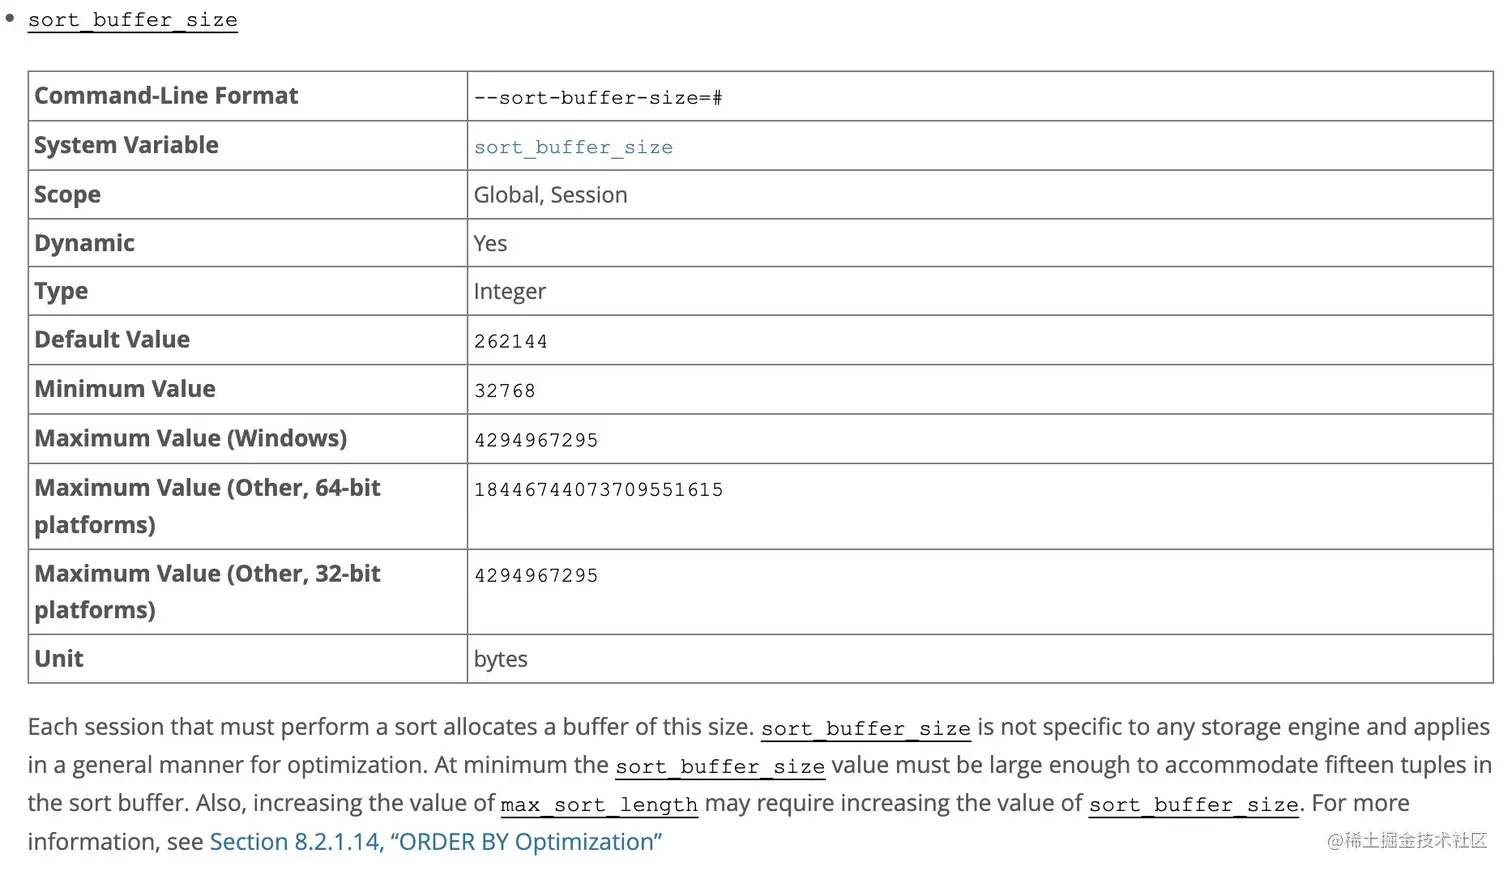Open the Section 8.2.1.14 ORDER BY Optimization link
Viewport: 1512px width, 875px height.
point(435,842)
